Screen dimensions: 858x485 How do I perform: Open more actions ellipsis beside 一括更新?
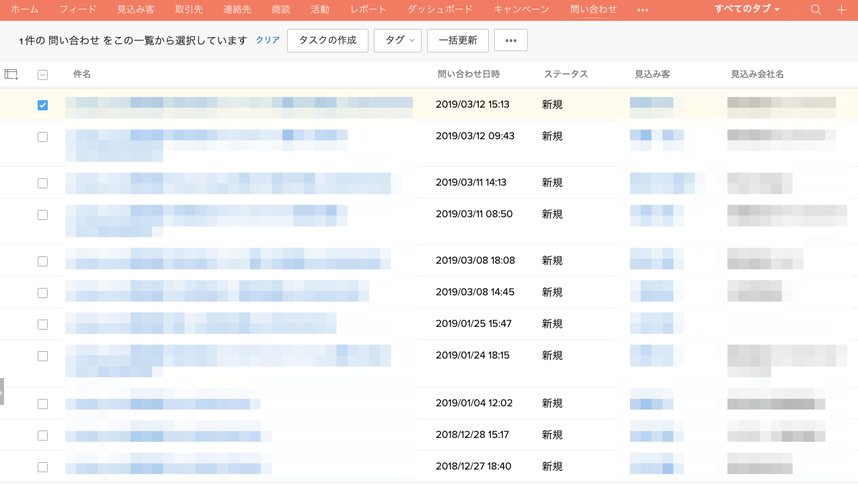510,41
